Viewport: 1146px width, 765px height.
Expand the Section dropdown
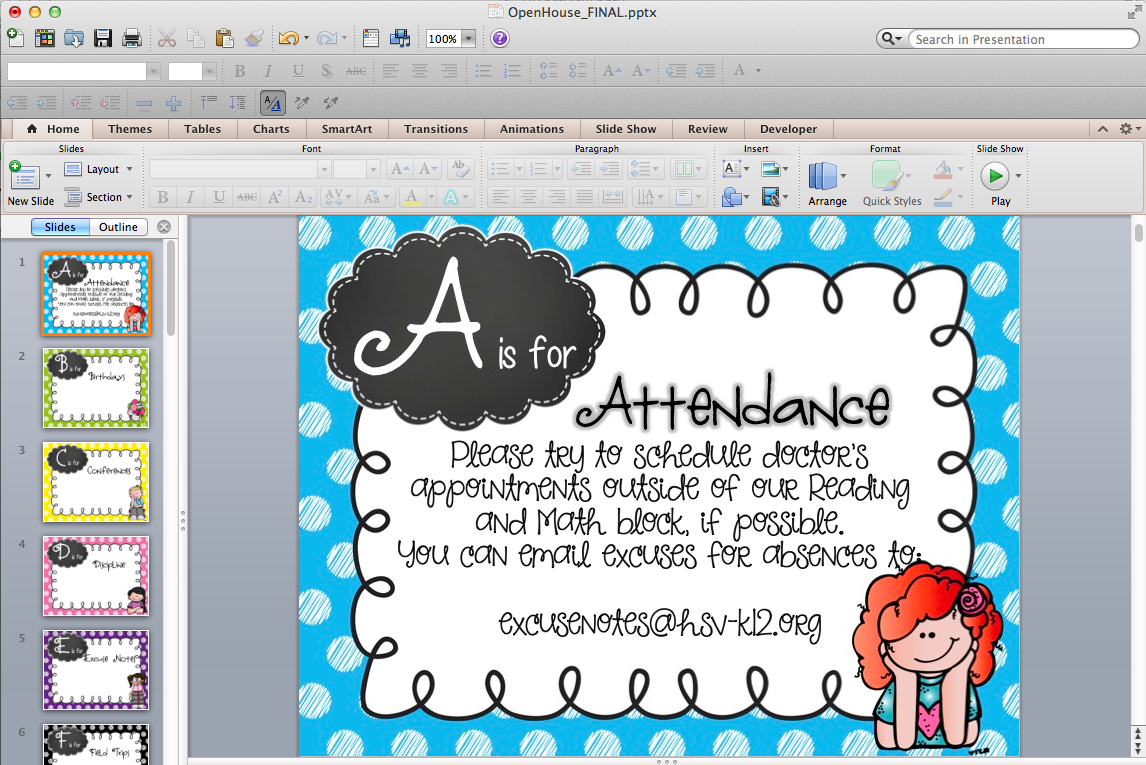(x=99, y=197)
